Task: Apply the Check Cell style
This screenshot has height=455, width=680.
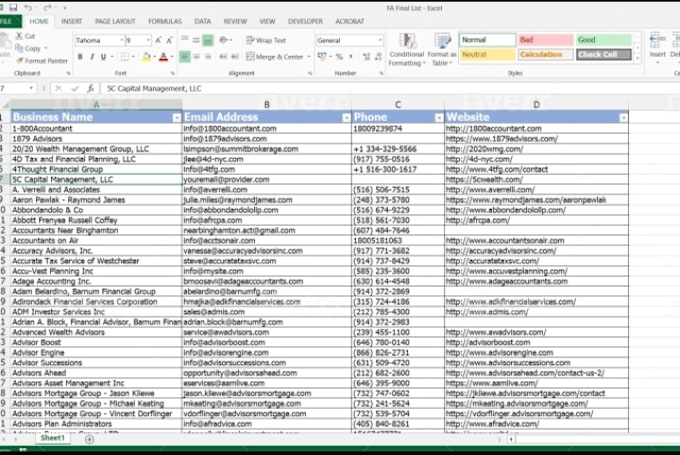Action: (x=604, y=55)
